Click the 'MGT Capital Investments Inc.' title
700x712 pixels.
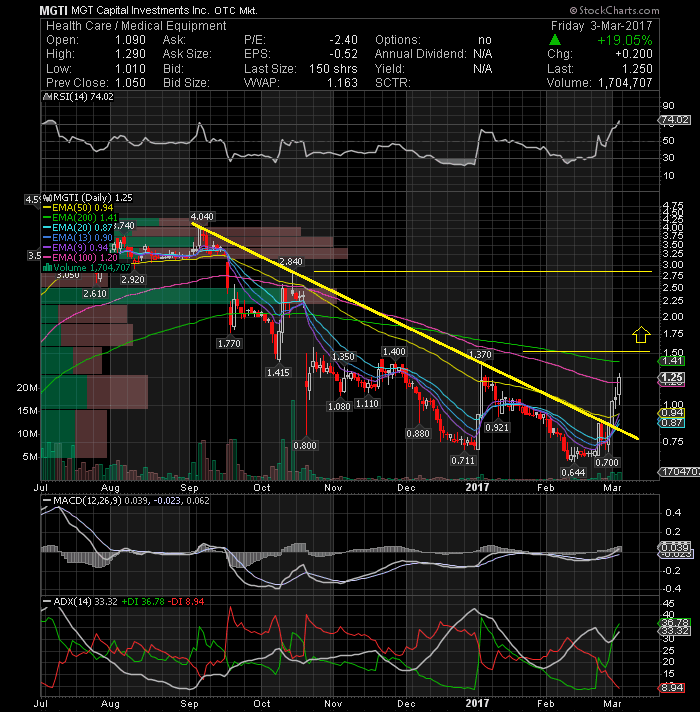tap(140, 10)
